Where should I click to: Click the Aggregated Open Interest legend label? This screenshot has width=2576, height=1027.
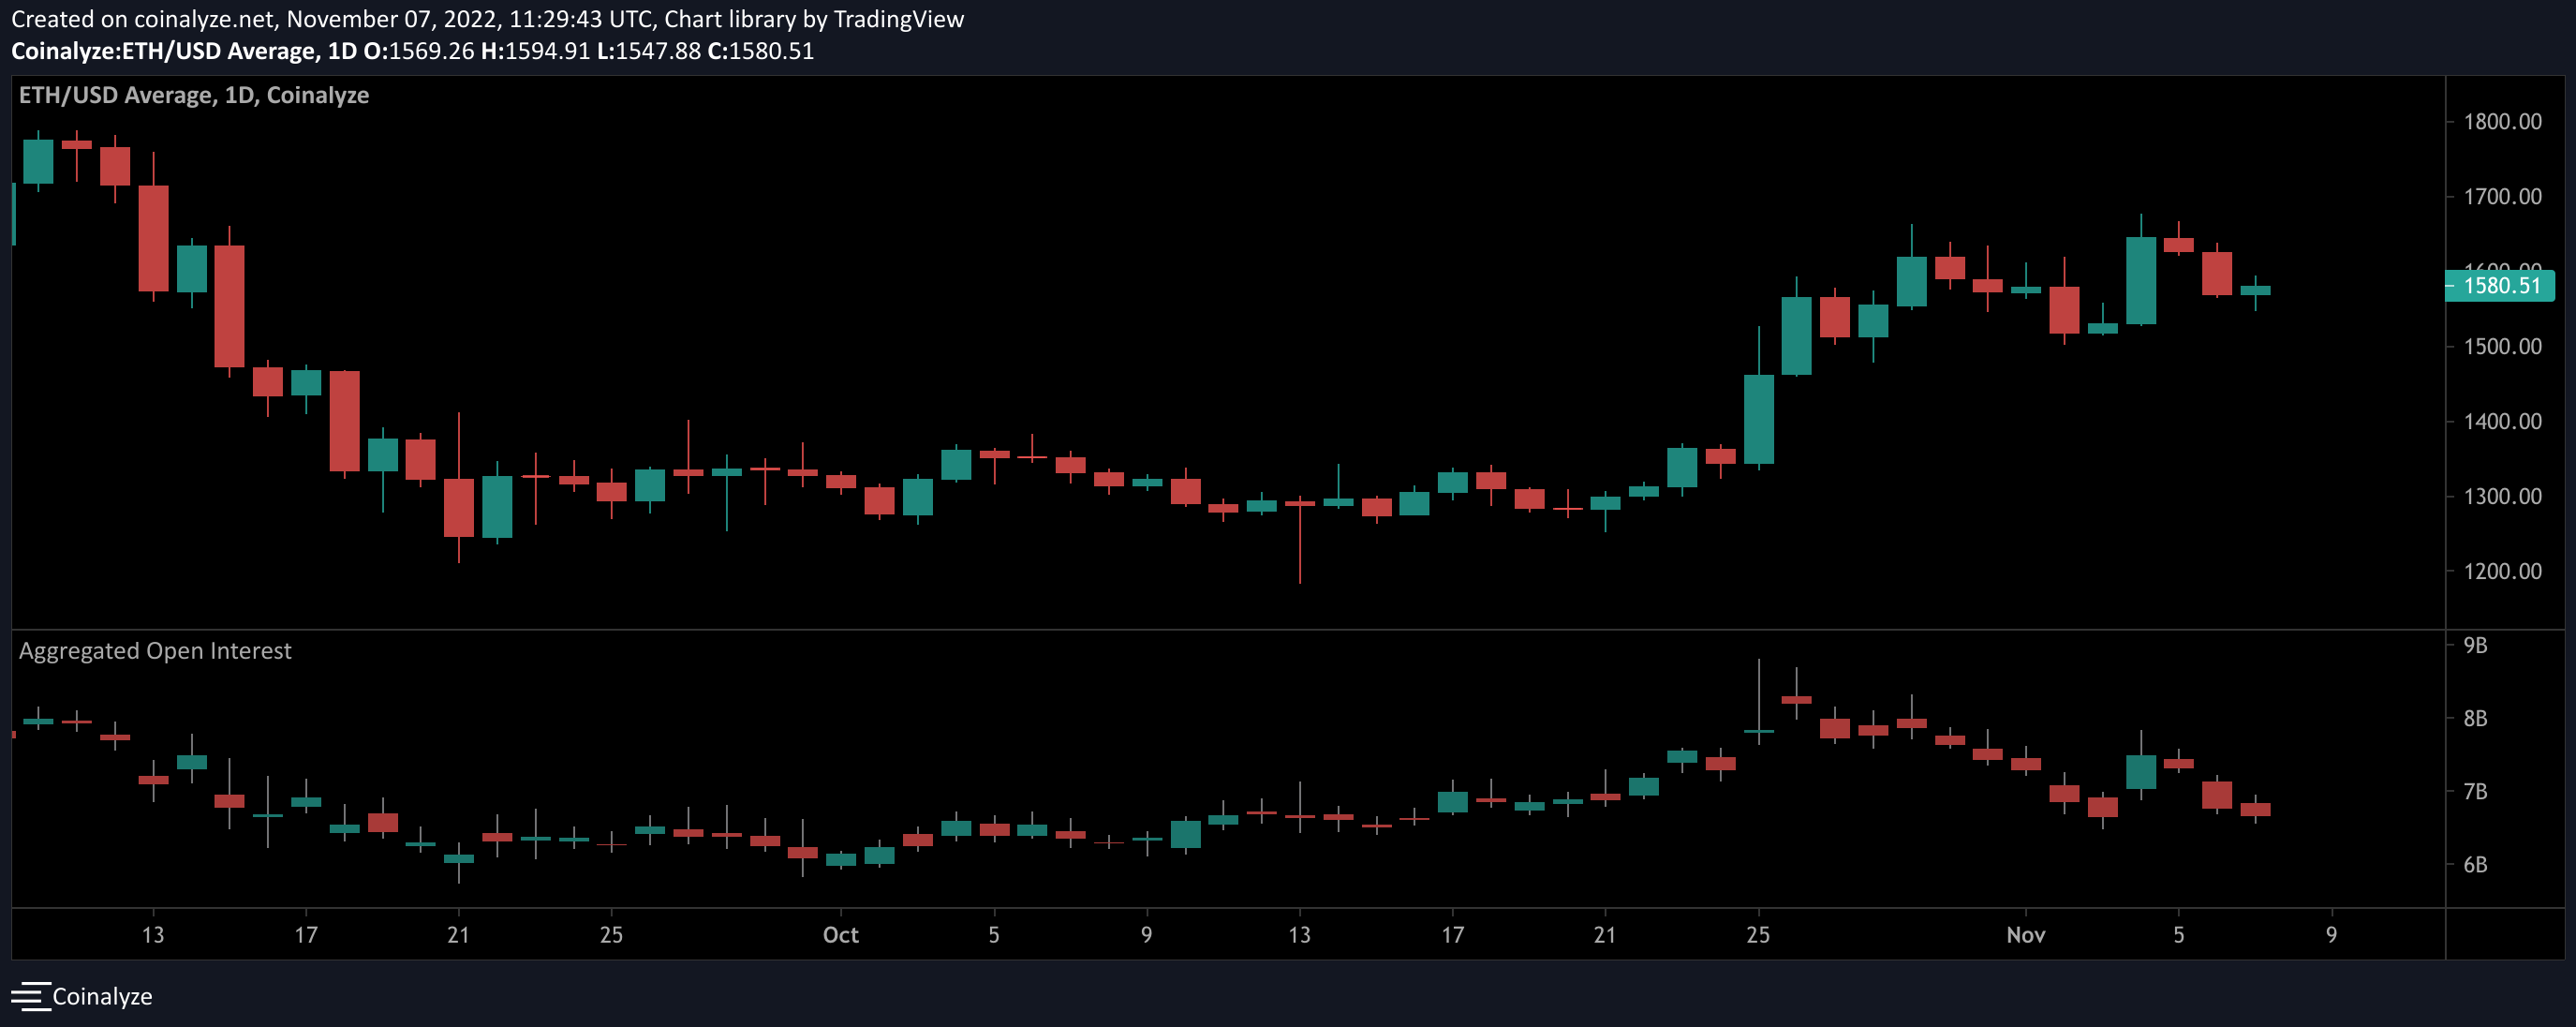point(155,651)
